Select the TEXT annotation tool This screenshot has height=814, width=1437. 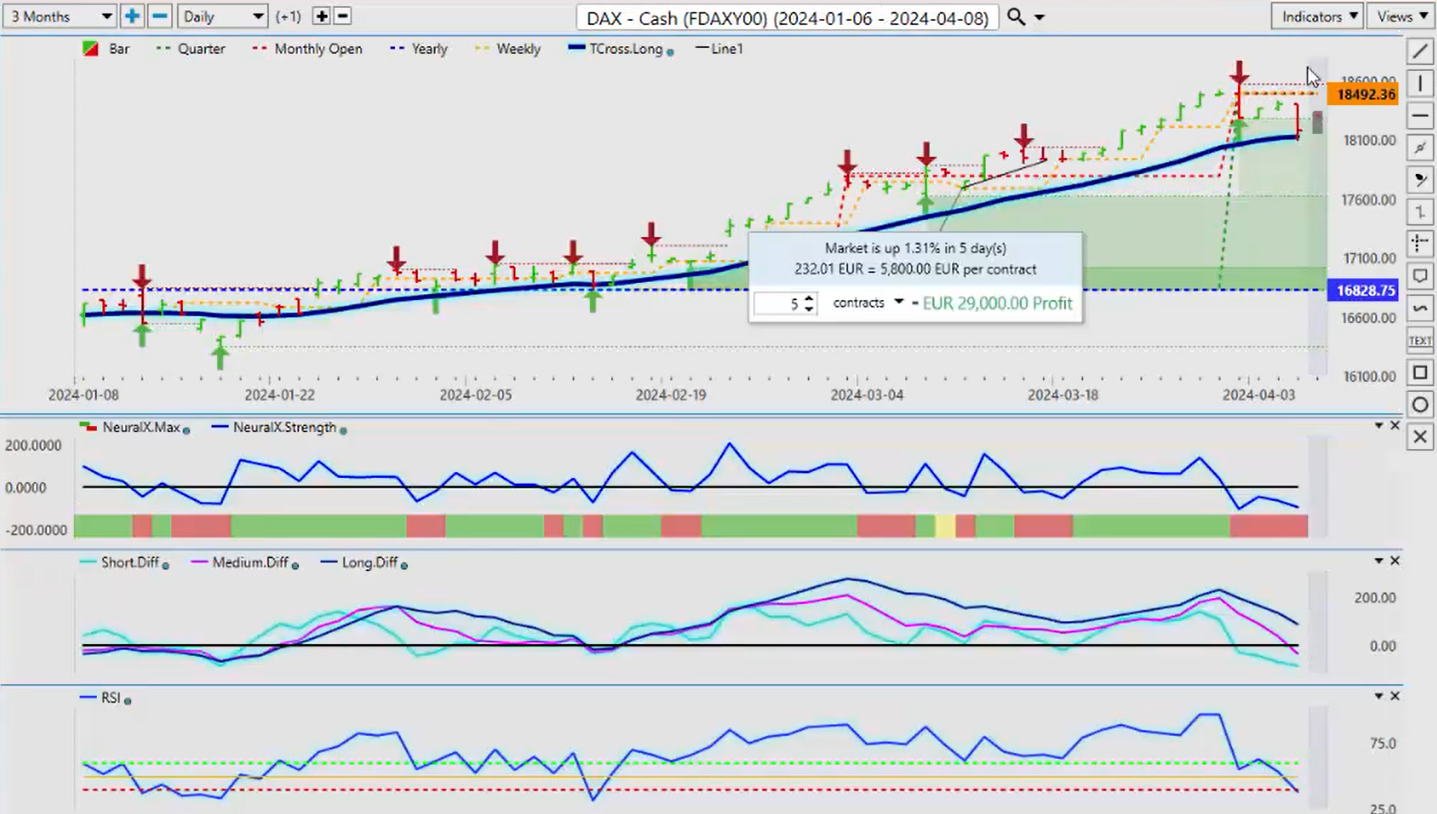(1420, 341)
